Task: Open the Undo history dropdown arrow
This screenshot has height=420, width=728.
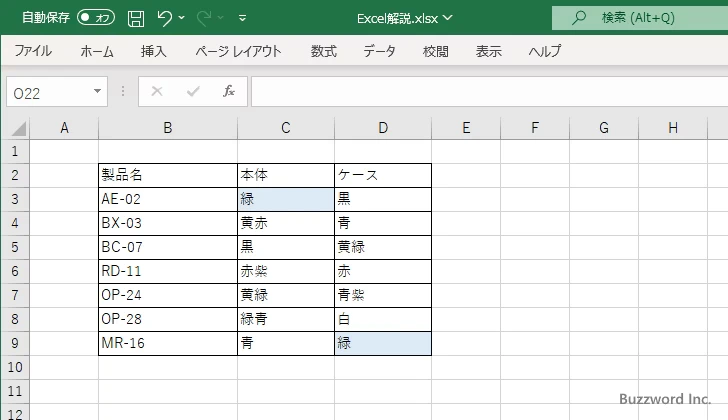Action: (x=182, y=18)
